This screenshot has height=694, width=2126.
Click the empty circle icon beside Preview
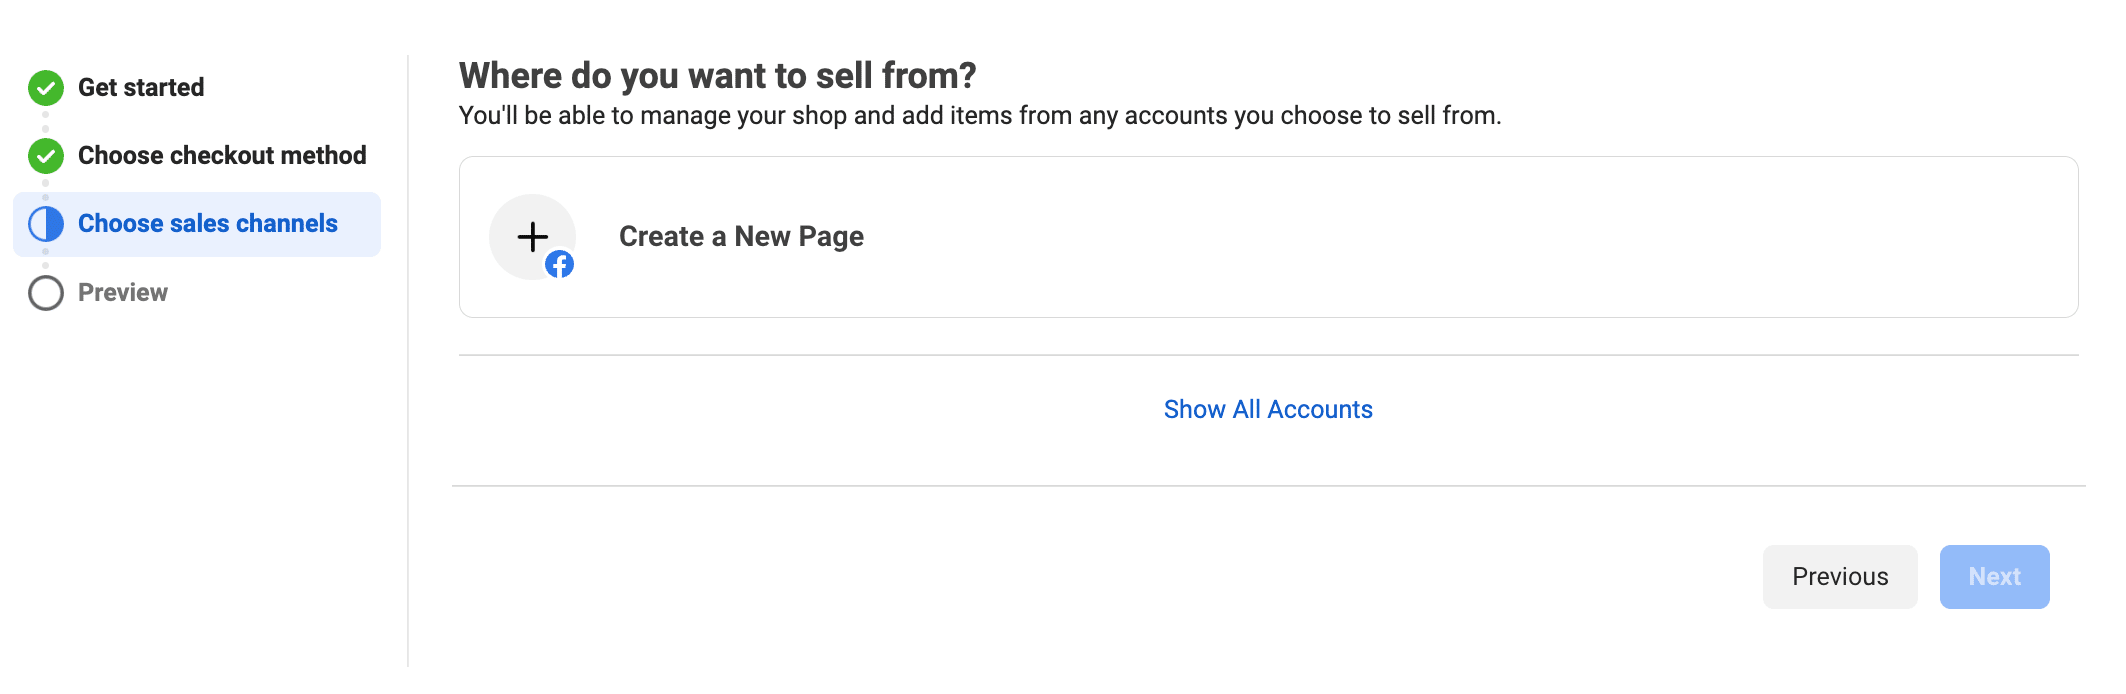[46, 293]
